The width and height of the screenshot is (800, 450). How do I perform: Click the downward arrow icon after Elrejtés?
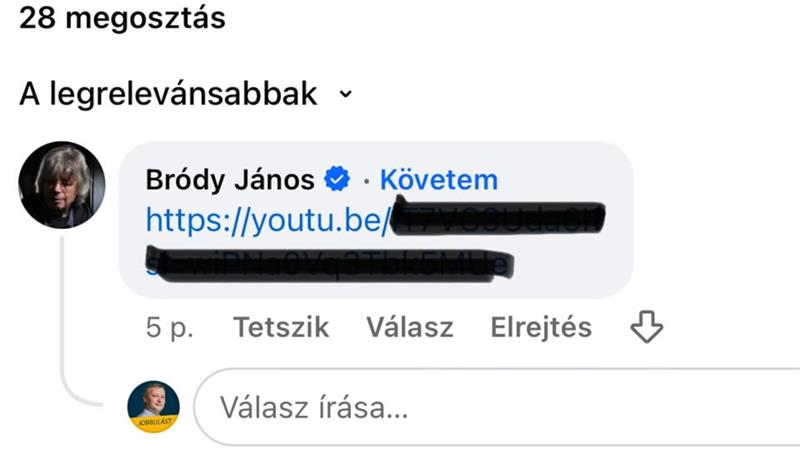(x=646, y=327)
